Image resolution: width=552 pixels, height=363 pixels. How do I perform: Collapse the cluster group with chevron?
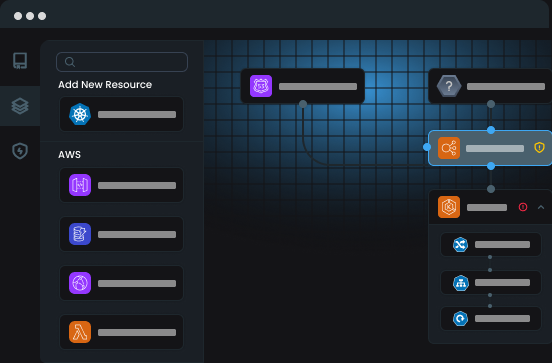coord(541,207)
